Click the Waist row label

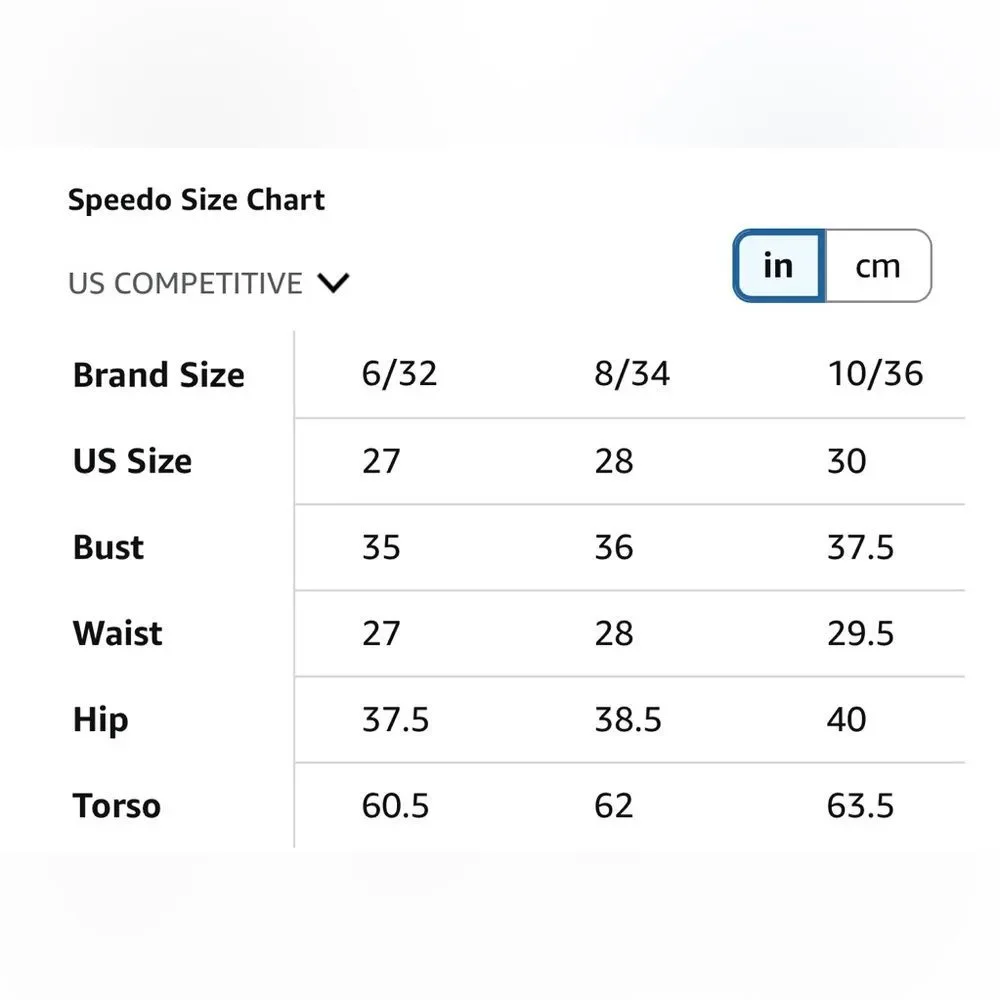(118, 633)
